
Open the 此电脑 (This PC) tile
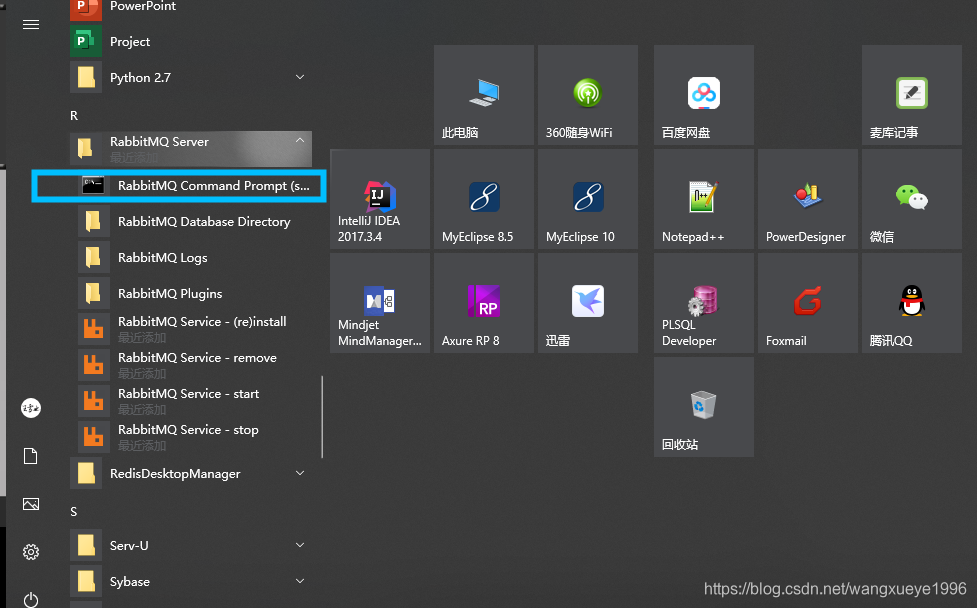[484, 95]
